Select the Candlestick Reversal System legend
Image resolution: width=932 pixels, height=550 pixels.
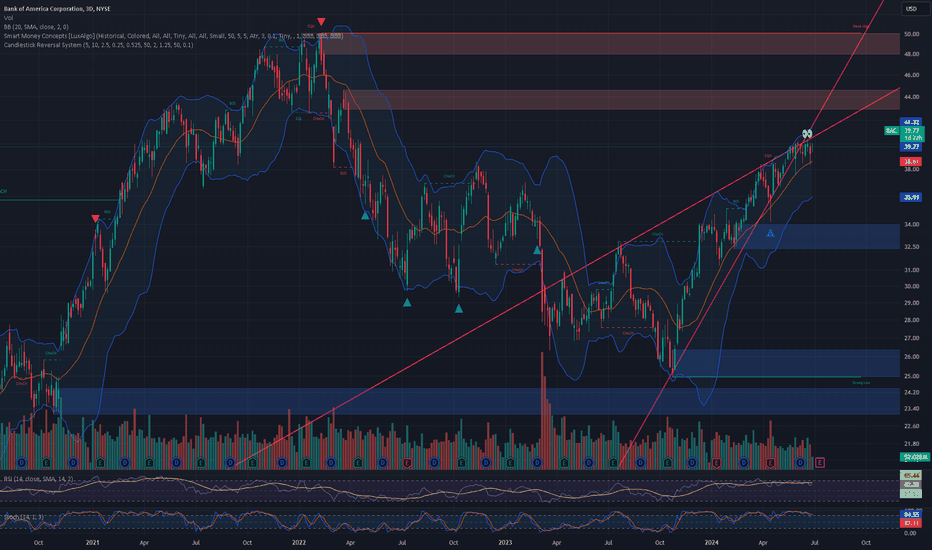(98, 45)
